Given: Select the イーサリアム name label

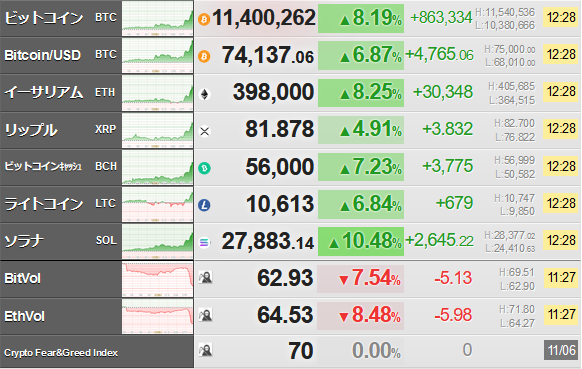Looking at the screenshot, I should (x=44, y=92).
